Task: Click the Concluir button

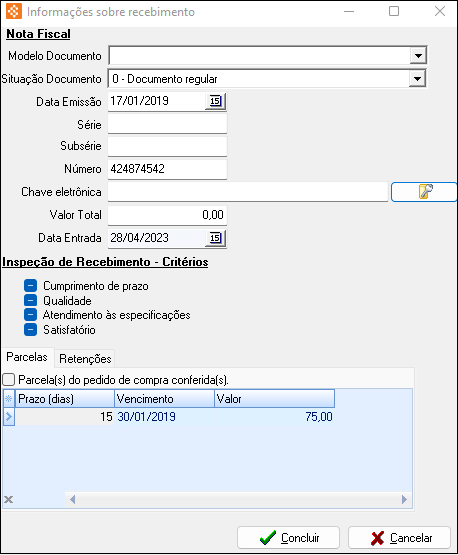Action: (x=288, y=538)
